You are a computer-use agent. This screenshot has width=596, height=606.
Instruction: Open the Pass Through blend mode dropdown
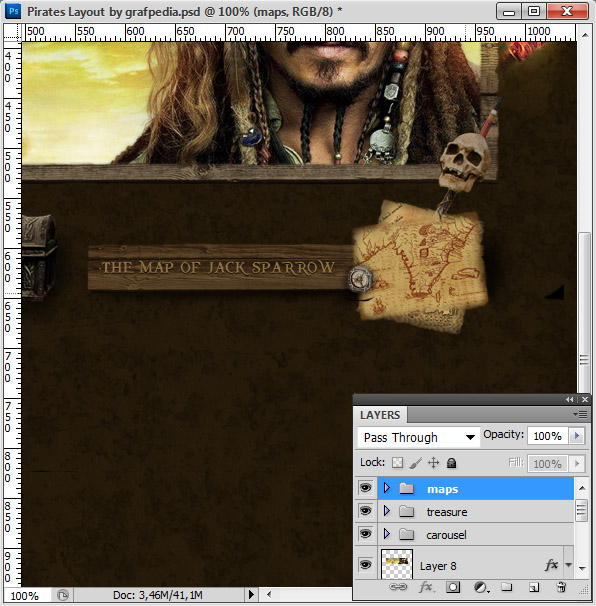[419, 437]
